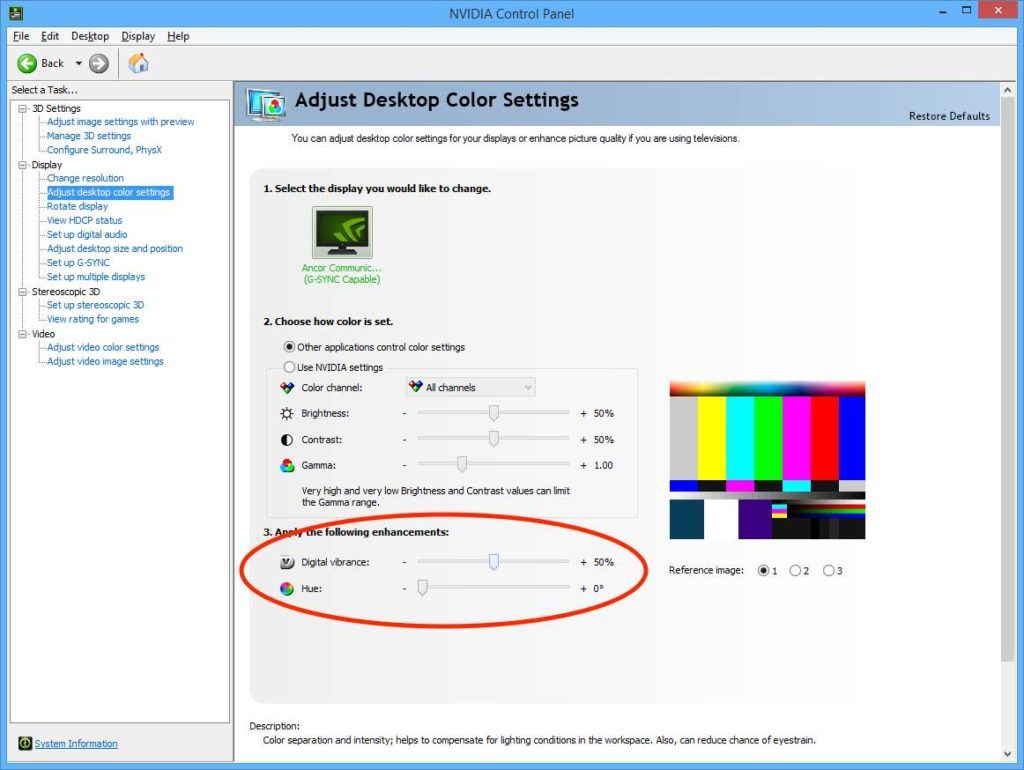Click the Hue slider thumb
The width and height of the screenshot is (1024, 770).
423,588
